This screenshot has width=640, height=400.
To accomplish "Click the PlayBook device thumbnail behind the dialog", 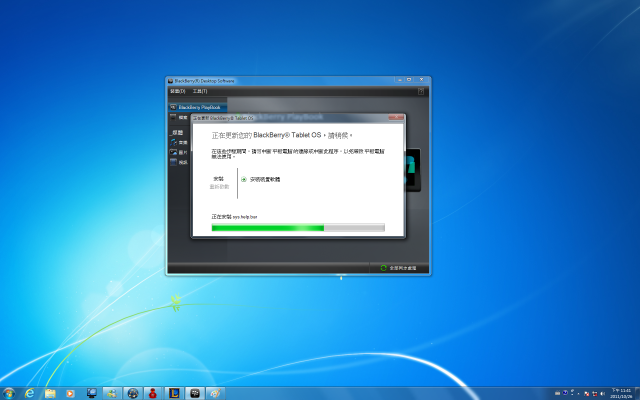I will (413, 170).
